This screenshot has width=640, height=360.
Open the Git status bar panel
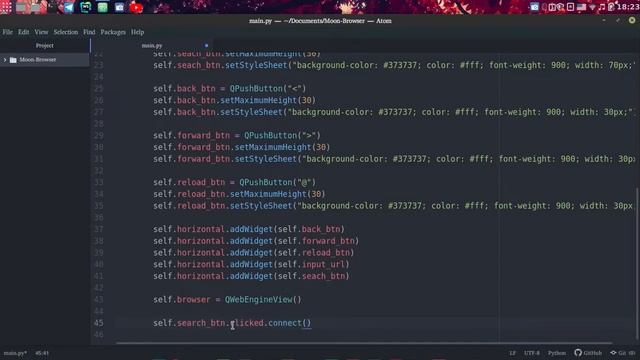tap(623, 353)
